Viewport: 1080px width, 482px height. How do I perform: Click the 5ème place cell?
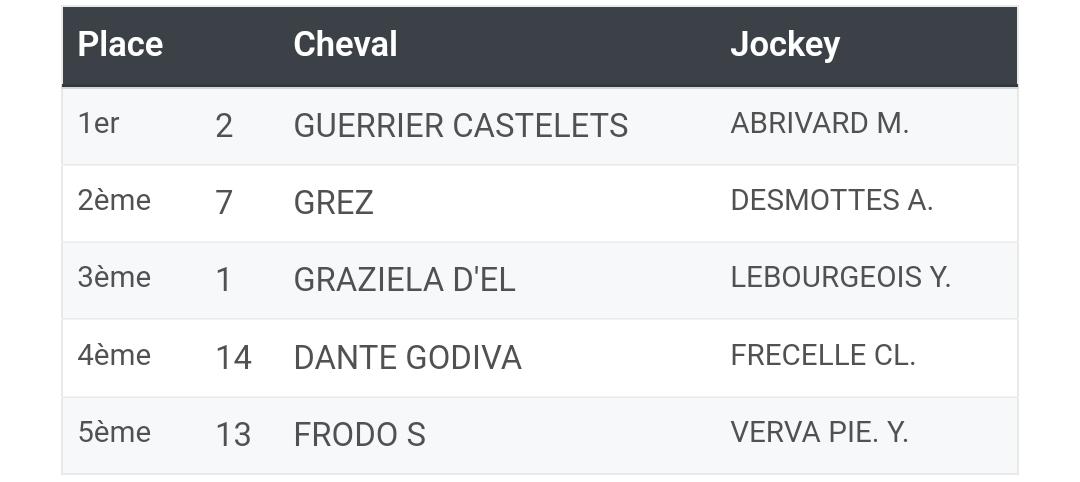tap(114, 432)
